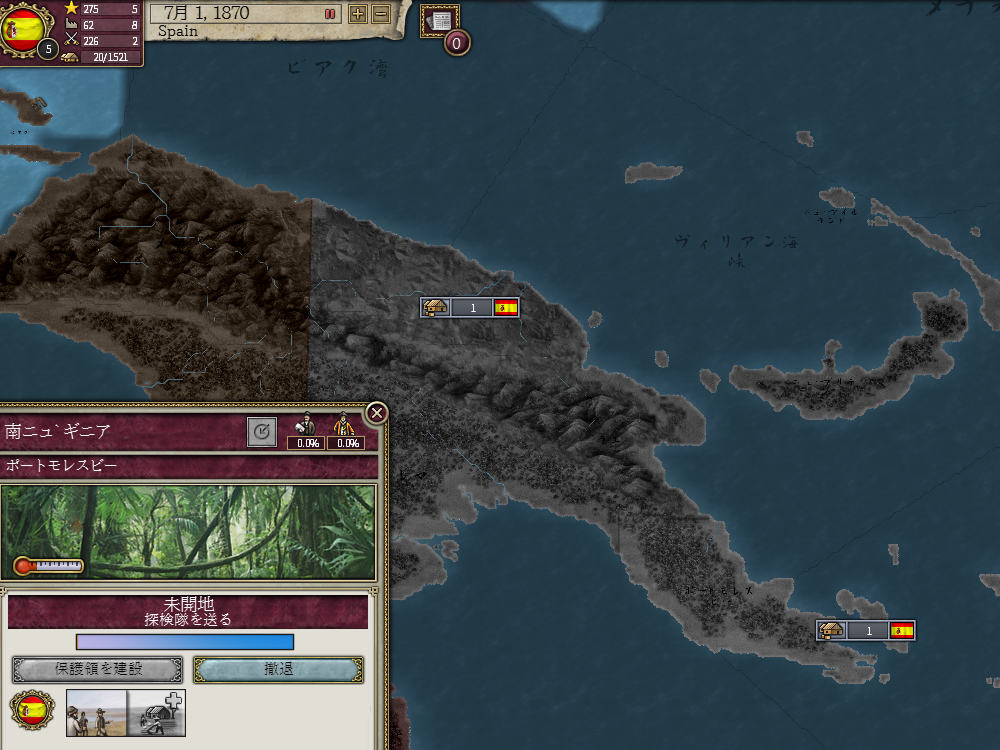Viewport: 1000px width, 750px height.
Task: Decrease game speed with the minus button
Action: [x=381, y=14]
